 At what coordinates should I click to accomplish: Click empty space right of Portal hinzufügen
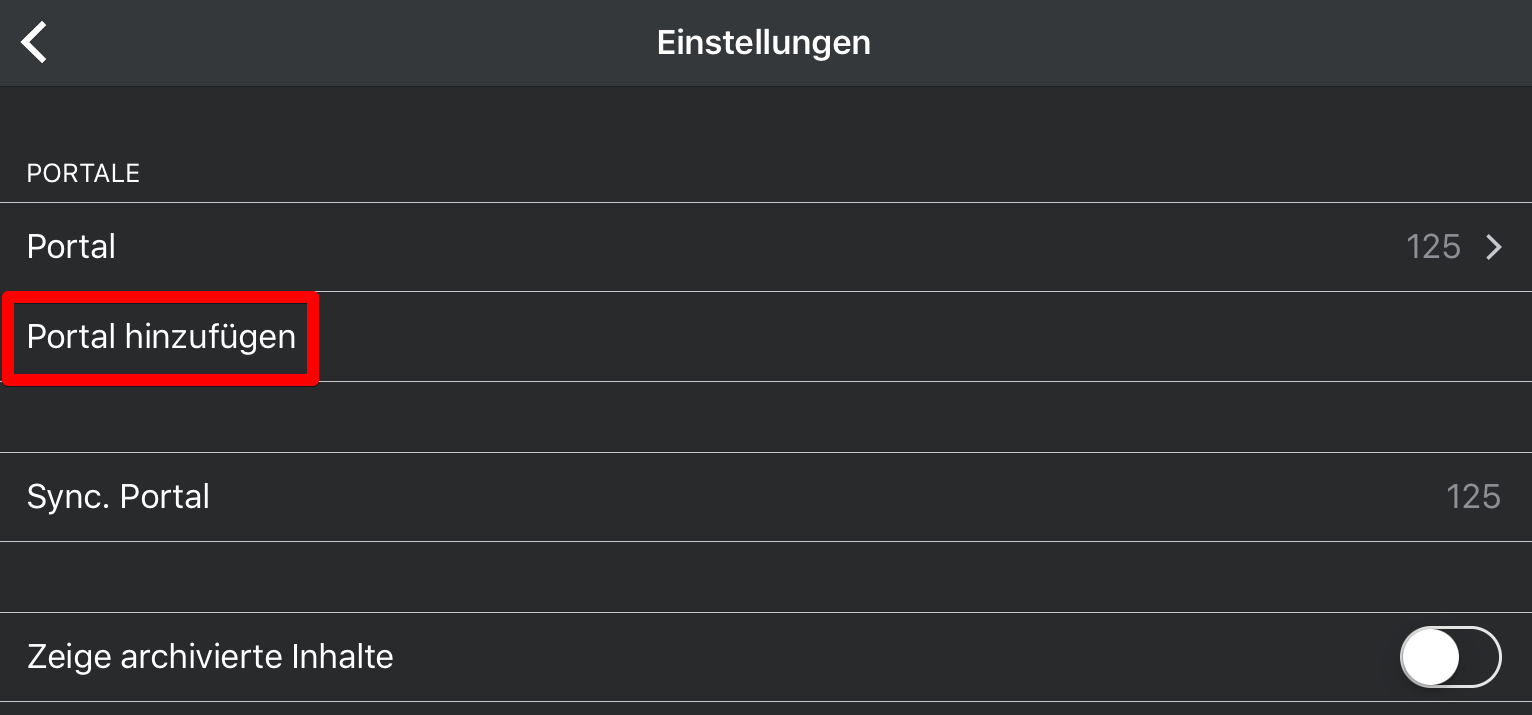[x=900, y=337]
